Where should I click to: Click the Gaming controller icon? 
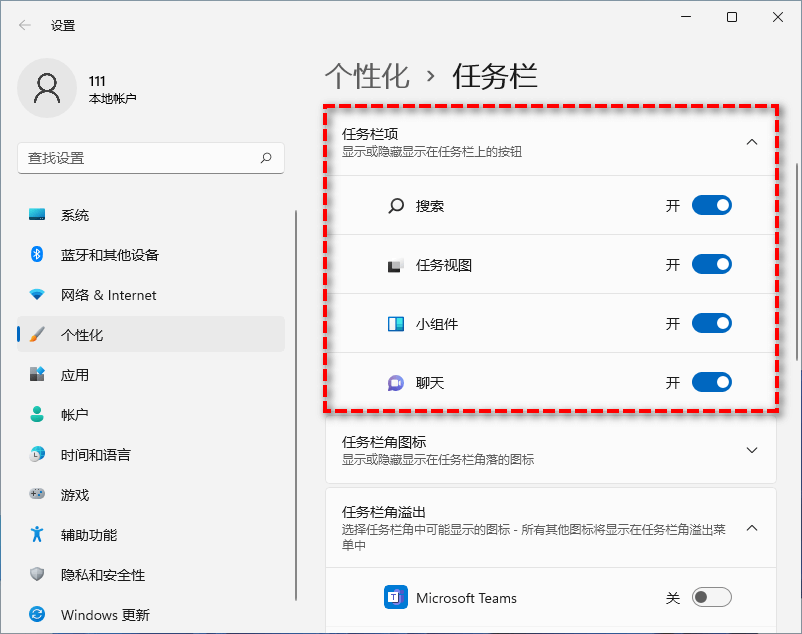(x=37, y=494)
